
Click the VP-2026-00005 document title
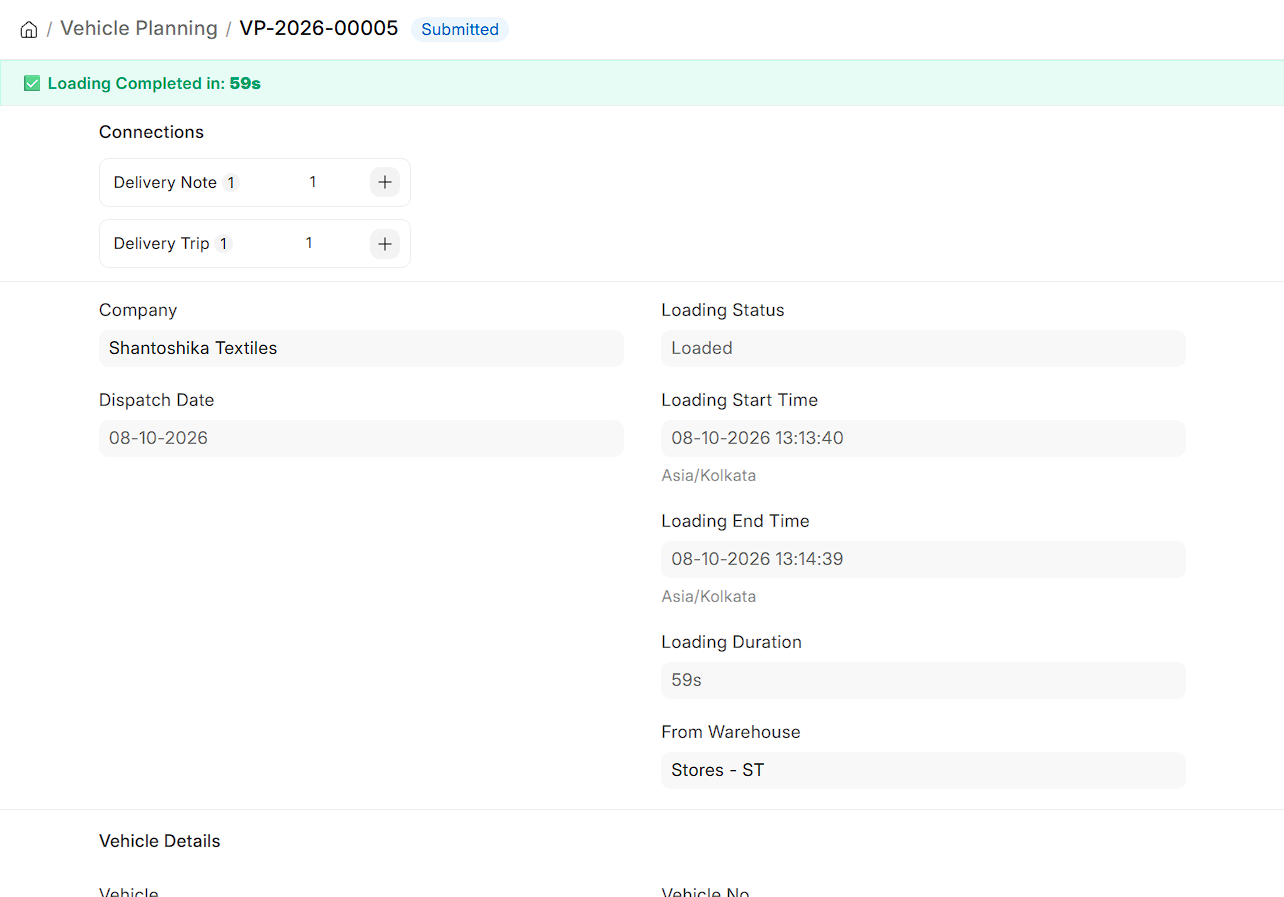click(319, 28)
